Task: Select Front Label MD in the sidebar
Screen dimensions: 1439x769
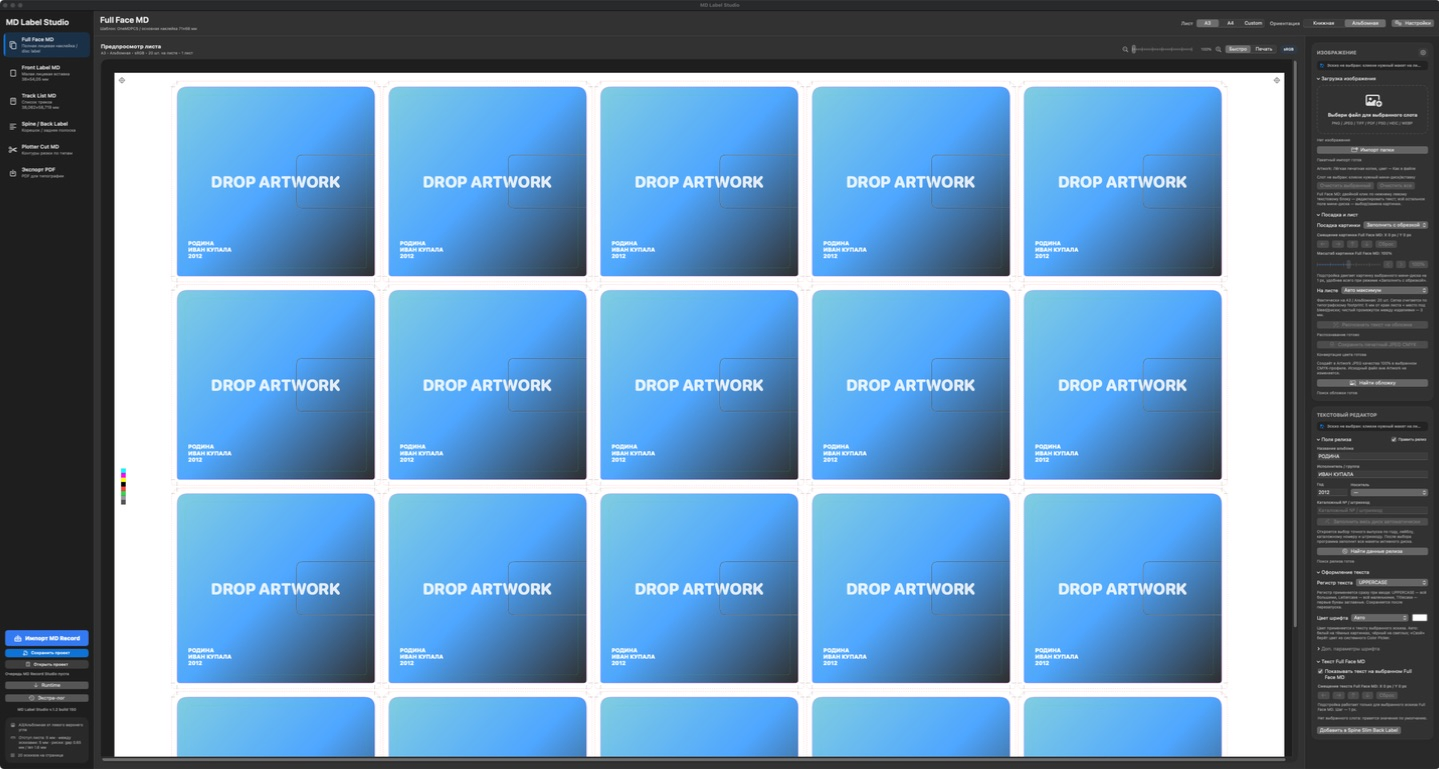Action: pyautogui.click(x=47, y=72)
